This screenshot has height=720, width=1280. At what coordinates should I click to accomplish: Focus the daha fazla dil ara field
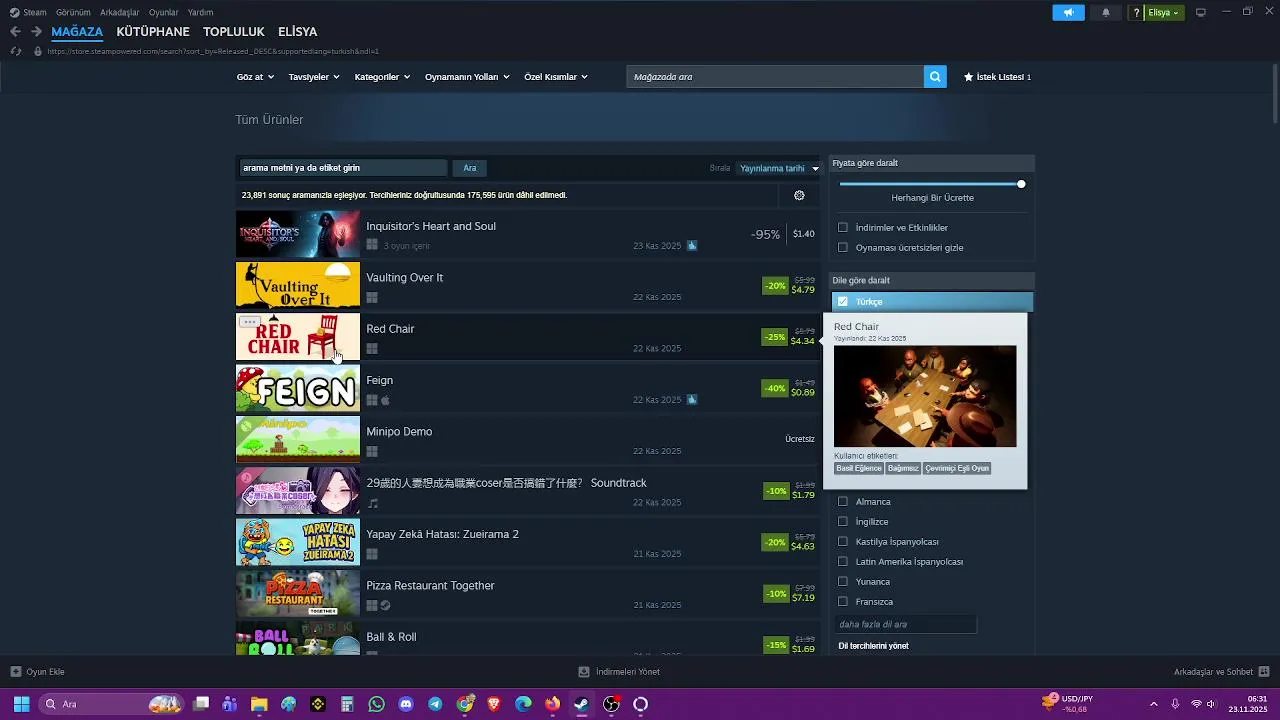click(906, 624)
